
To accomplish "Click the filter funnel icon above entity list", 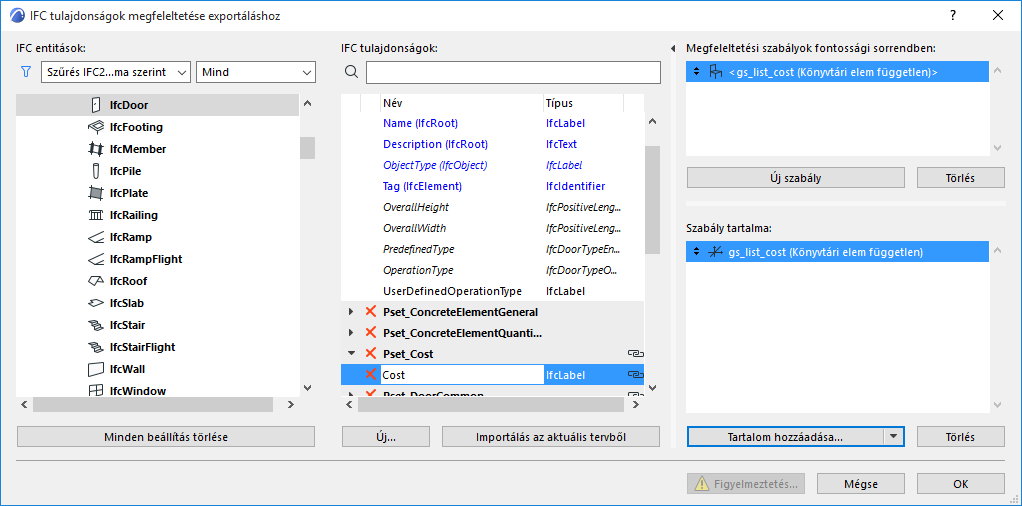I will pos(26,72).
